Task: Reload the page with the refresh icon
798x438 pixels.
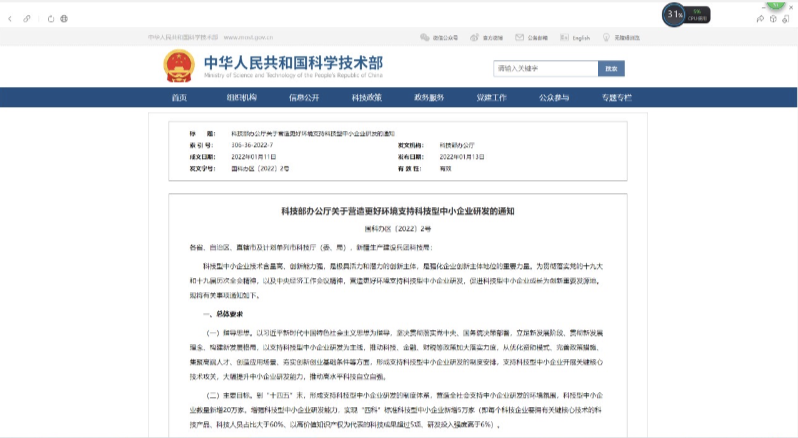Action: [x=51, y=19]
